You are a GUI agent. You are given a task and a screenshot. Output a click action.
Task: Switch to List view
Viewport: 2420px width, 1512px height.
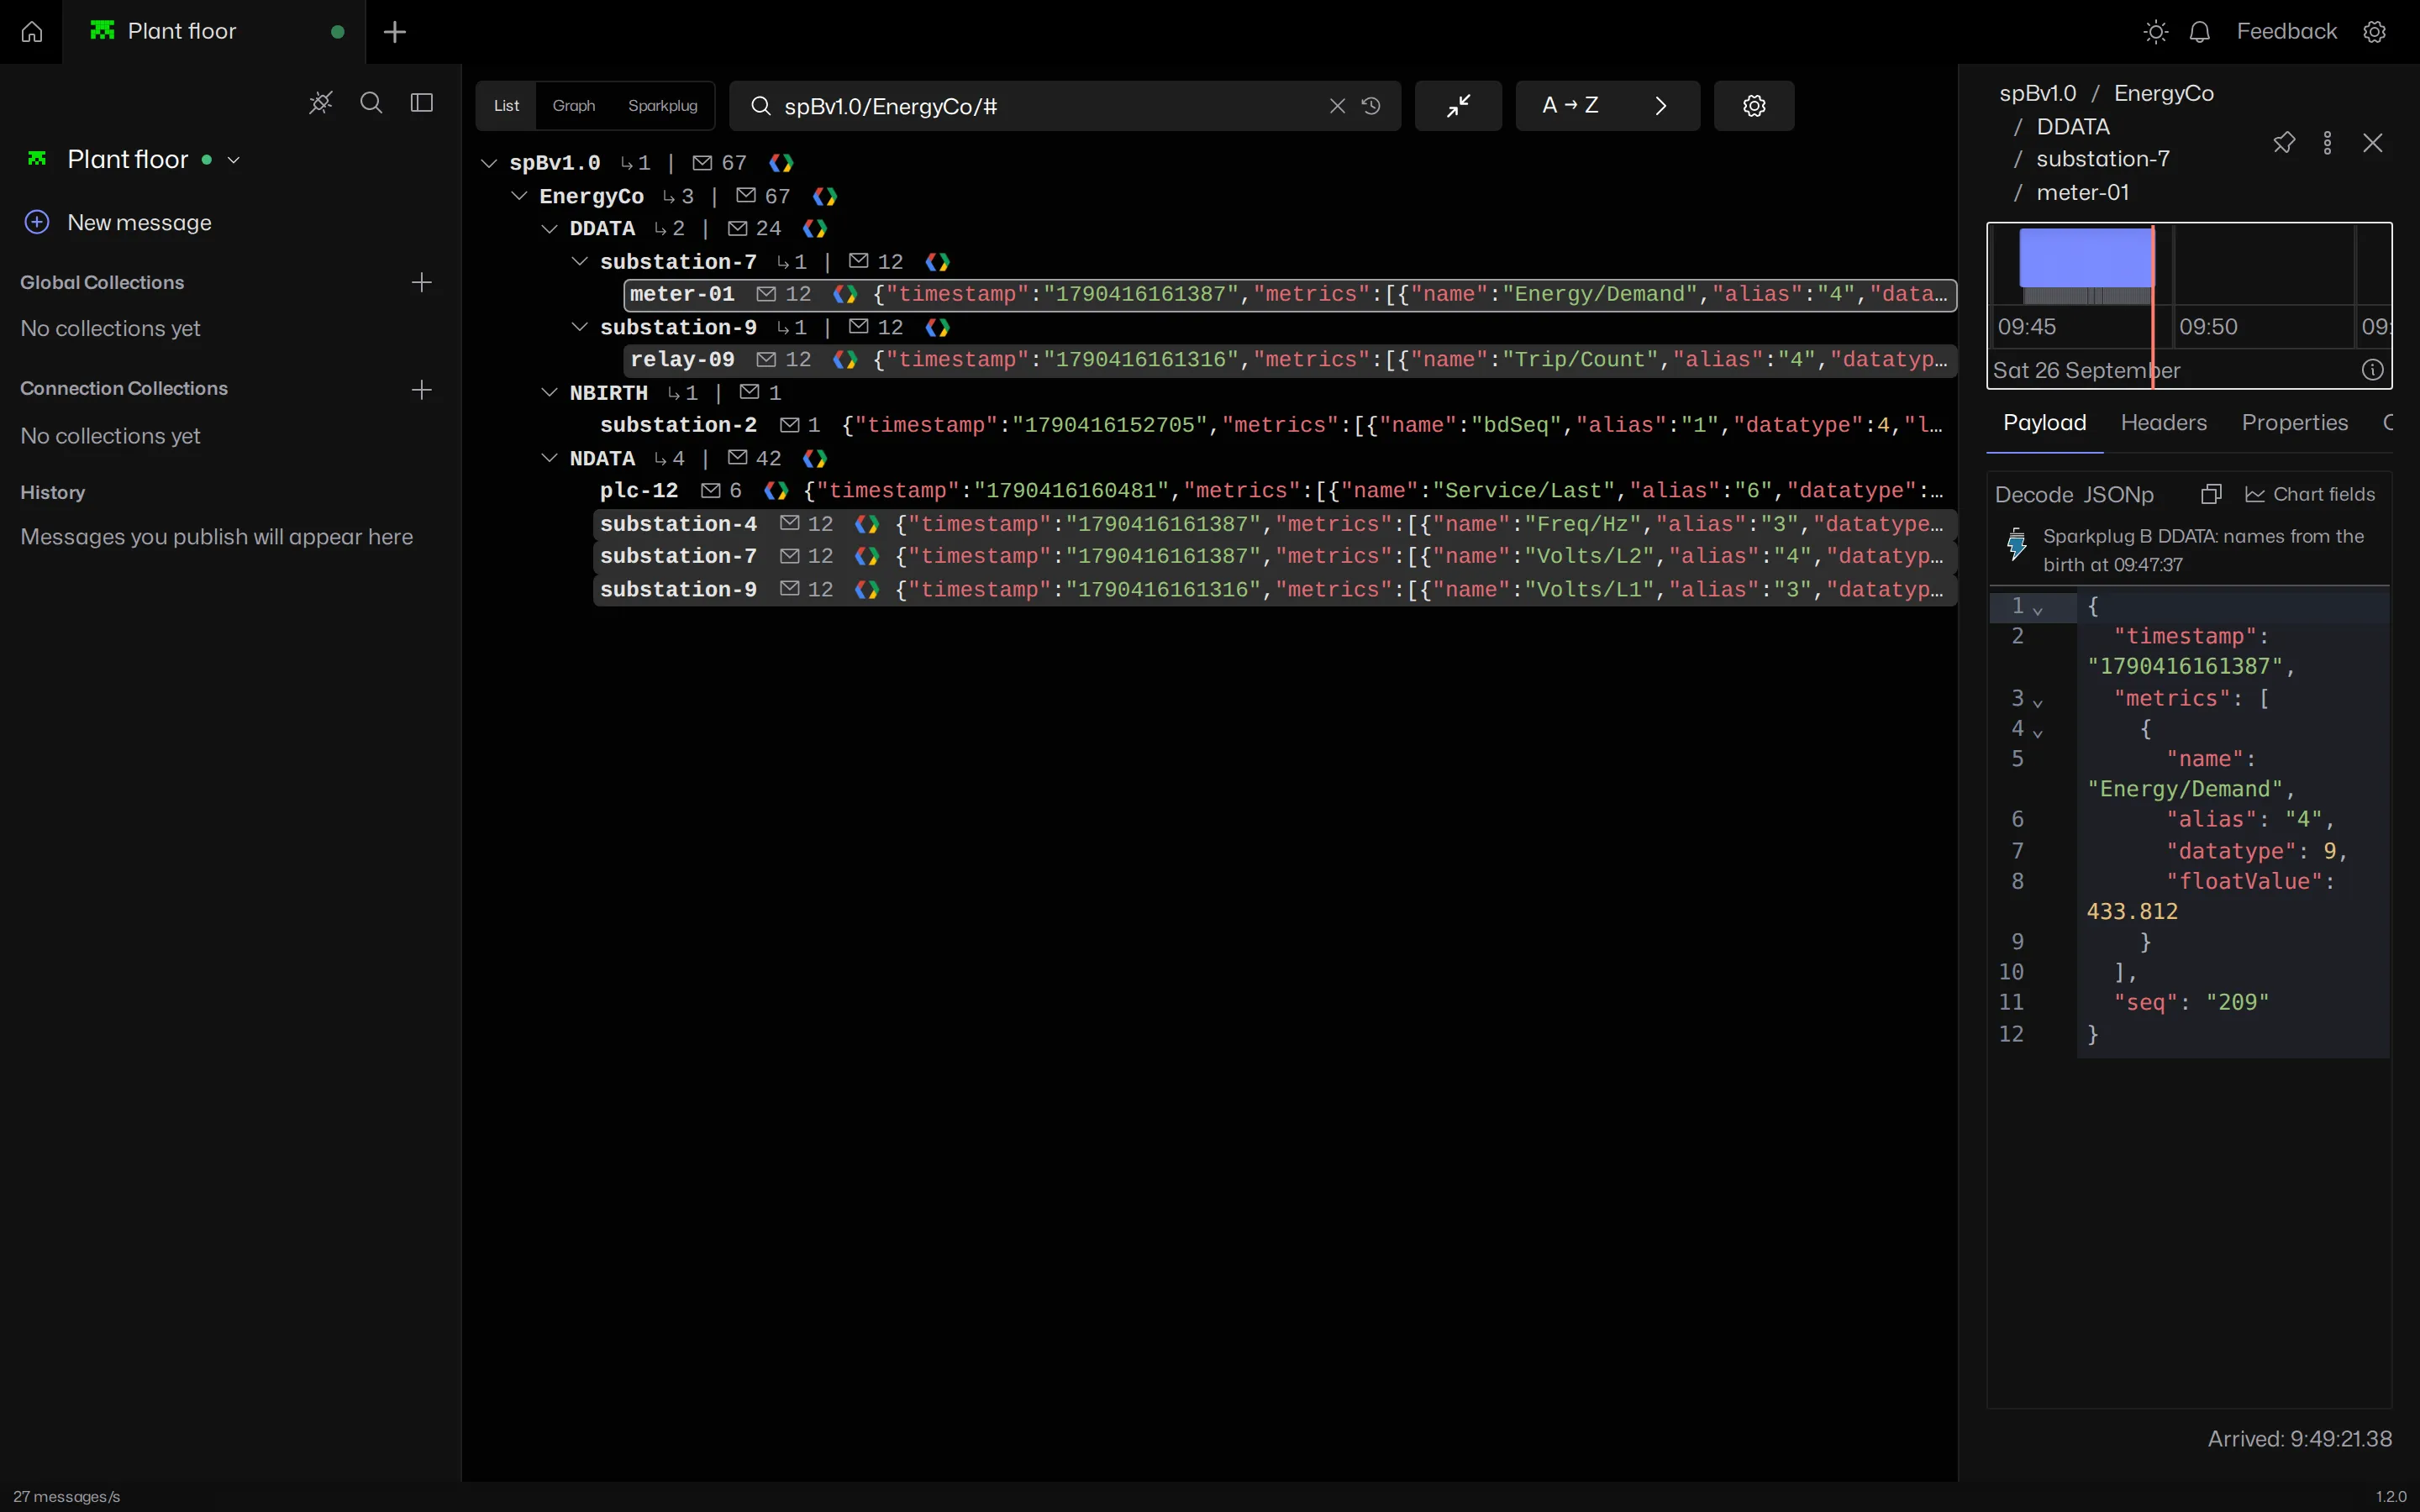click(x=507, y=106)
